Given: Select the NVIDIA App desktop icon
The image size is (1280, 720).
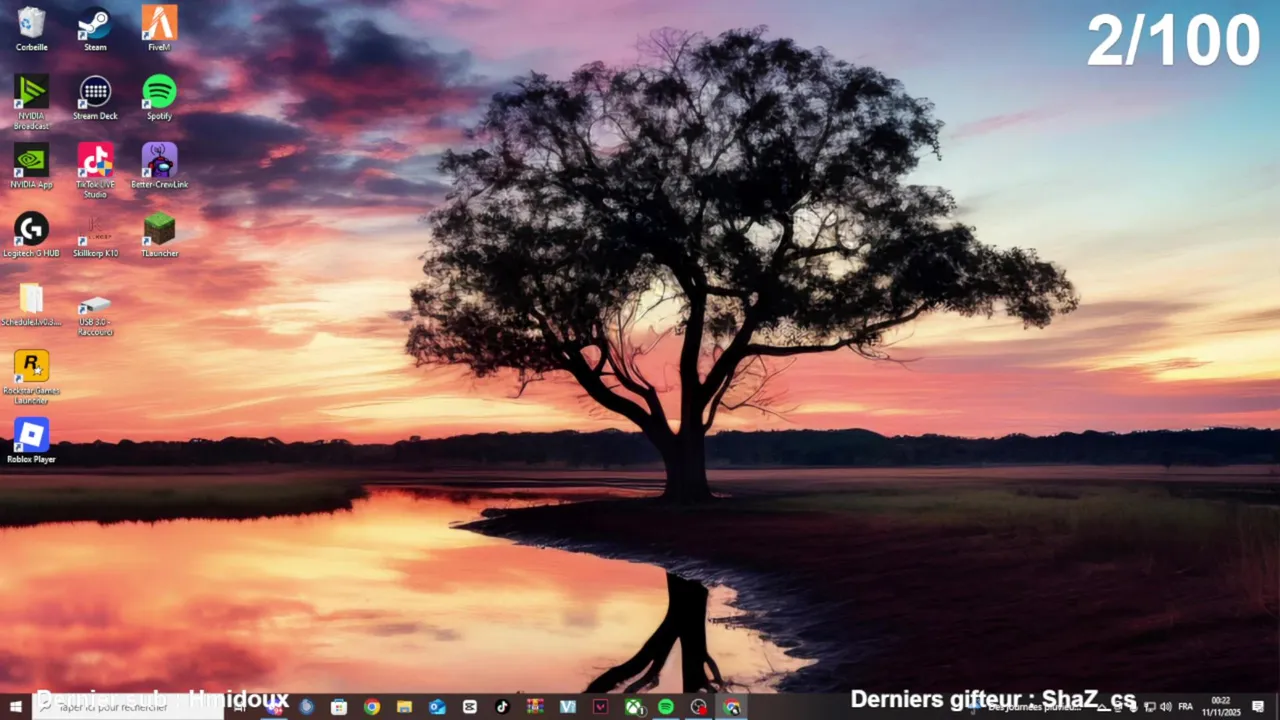Looking at the screenshot, I should (x=31, y=166).
